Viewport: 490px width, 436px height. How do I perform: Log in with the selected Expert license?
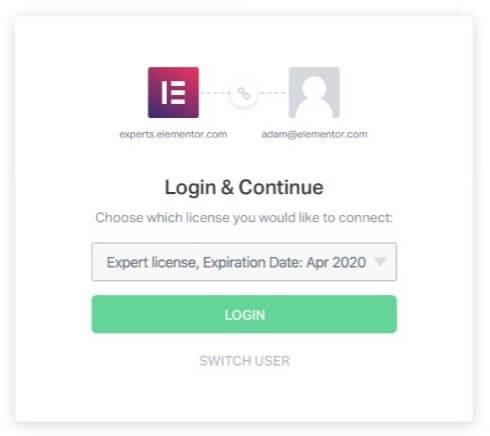coord(244,314)
